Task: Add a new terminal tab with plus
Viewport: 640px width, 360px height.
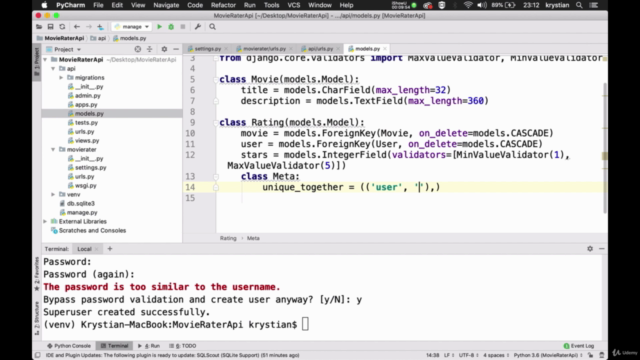Action: (x=109, y=249)
